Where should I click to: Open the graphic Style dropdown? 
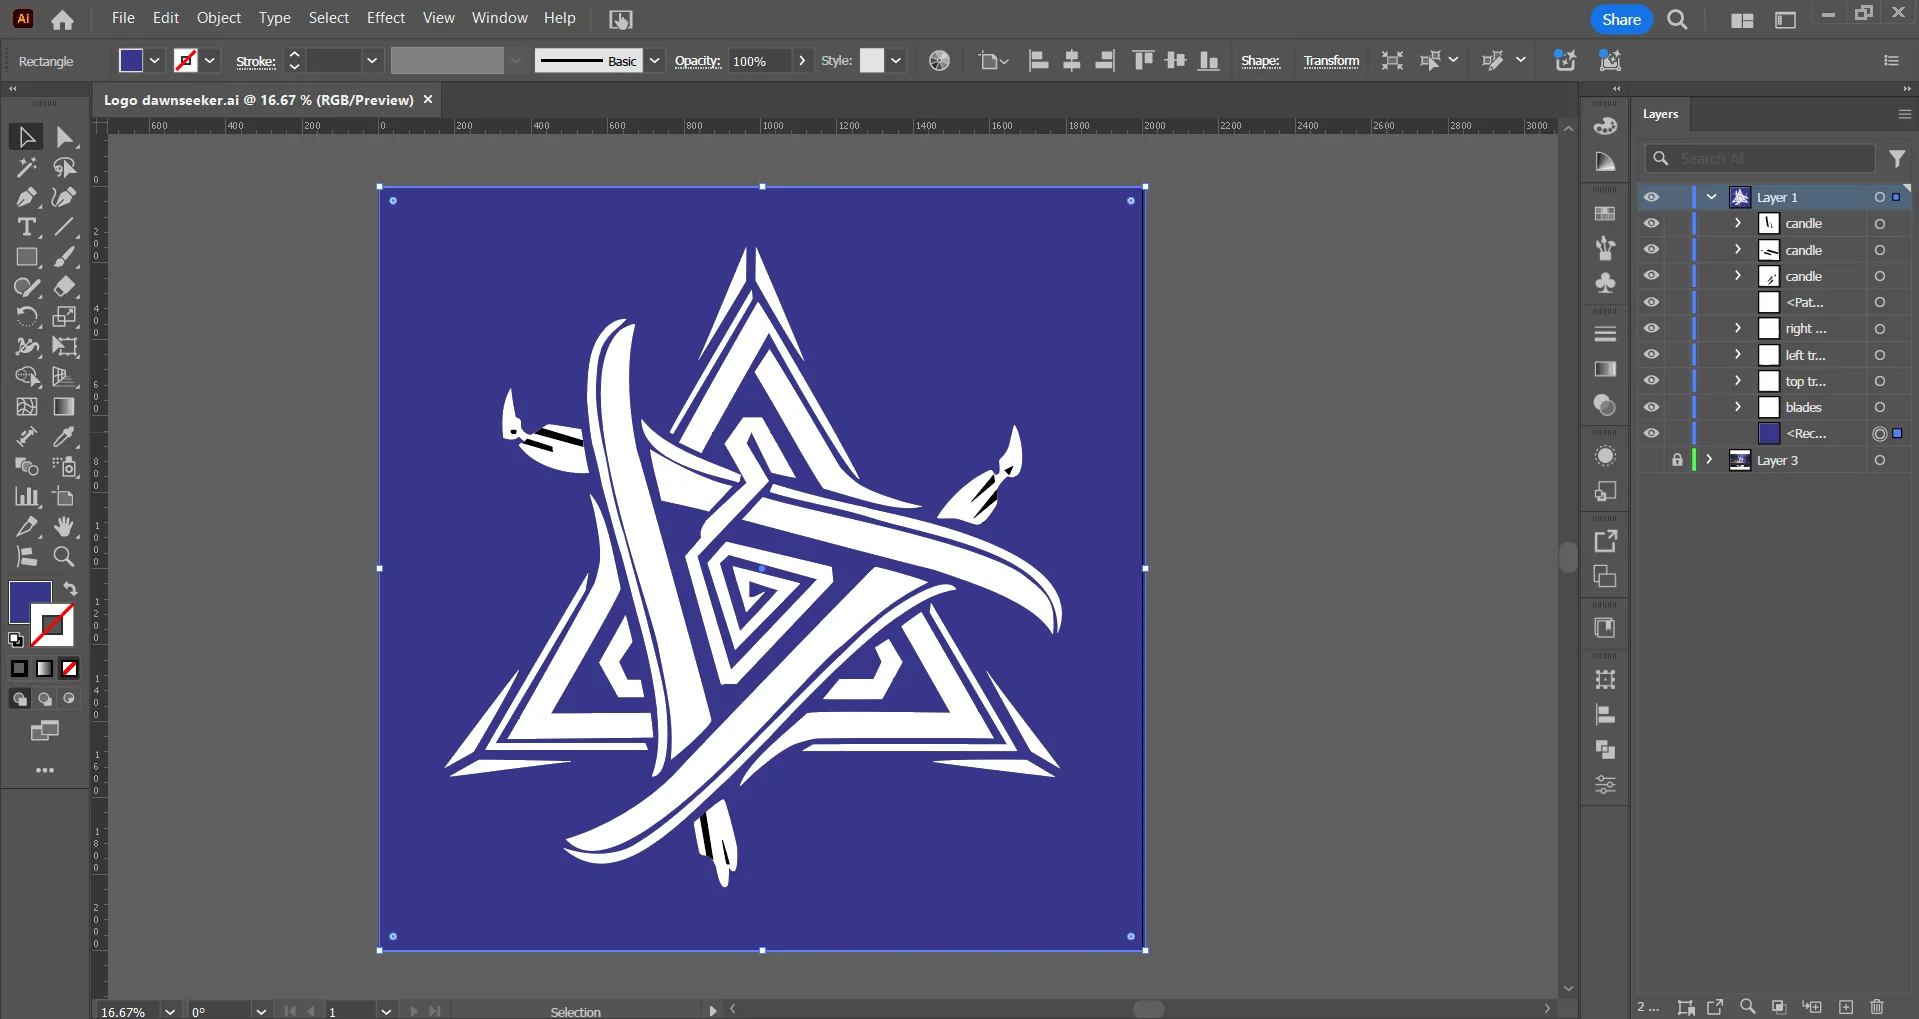[x=896, y=61]
